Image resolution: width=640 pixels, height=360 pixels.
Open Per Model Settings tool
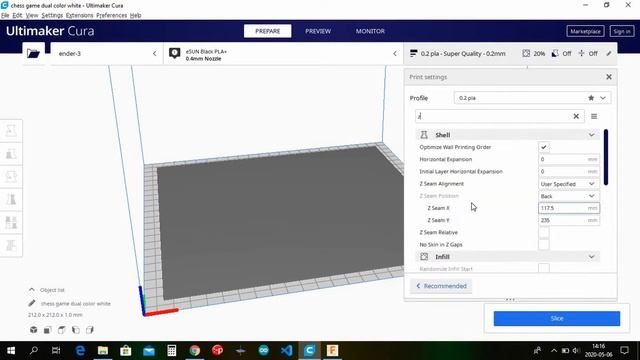click(x=11, y=223)
